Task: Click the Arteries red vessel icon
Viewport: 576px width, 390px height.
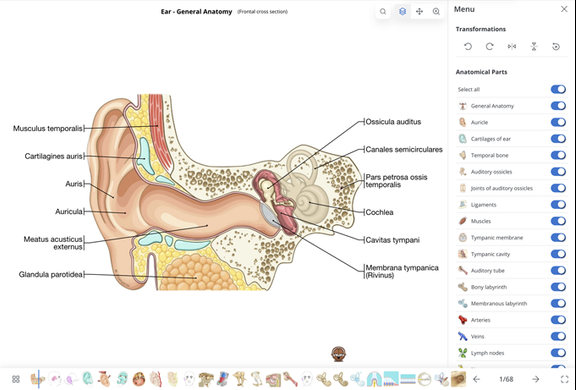Action: click(462, 320)
